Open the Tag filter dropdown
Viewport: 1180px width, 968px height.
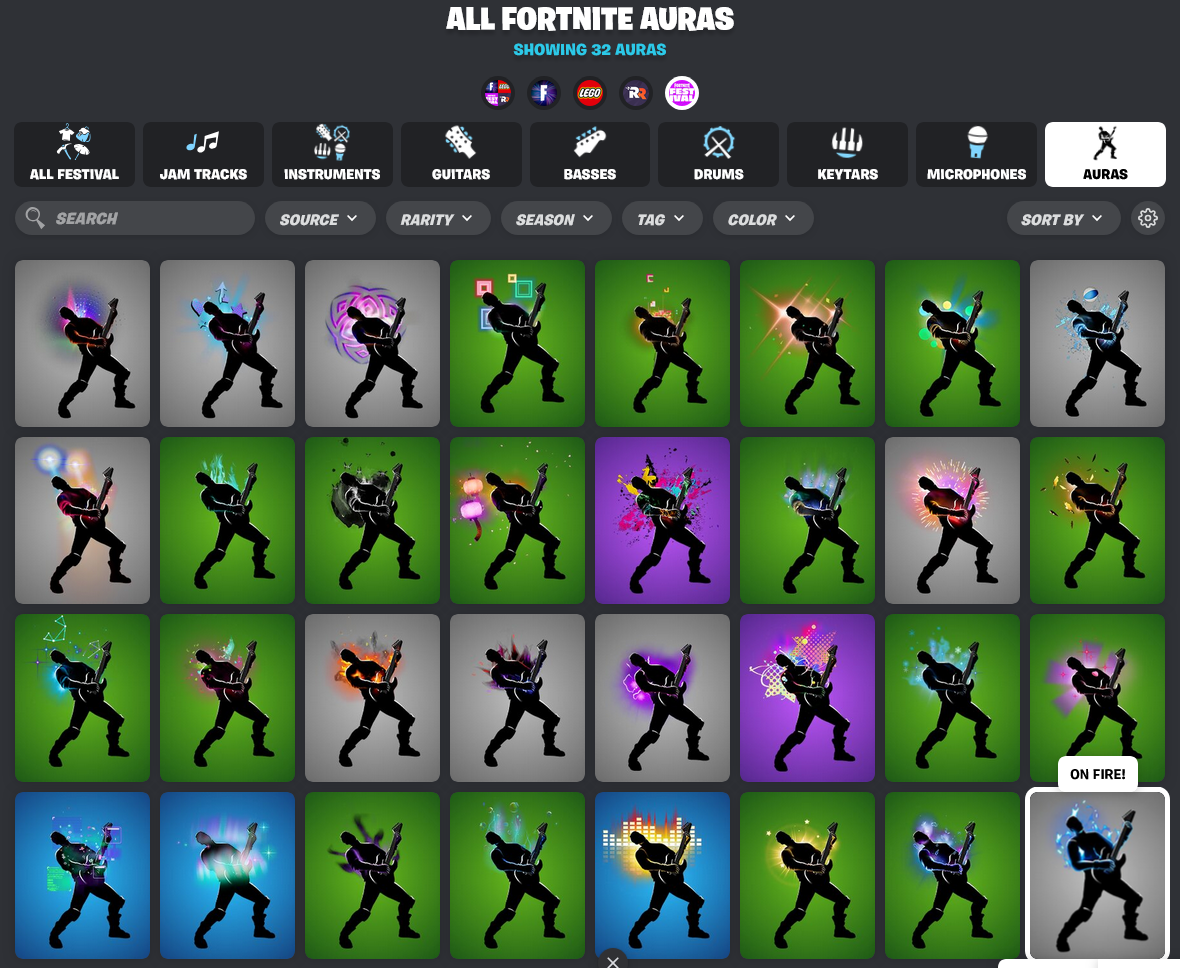[x=662, y=218]
